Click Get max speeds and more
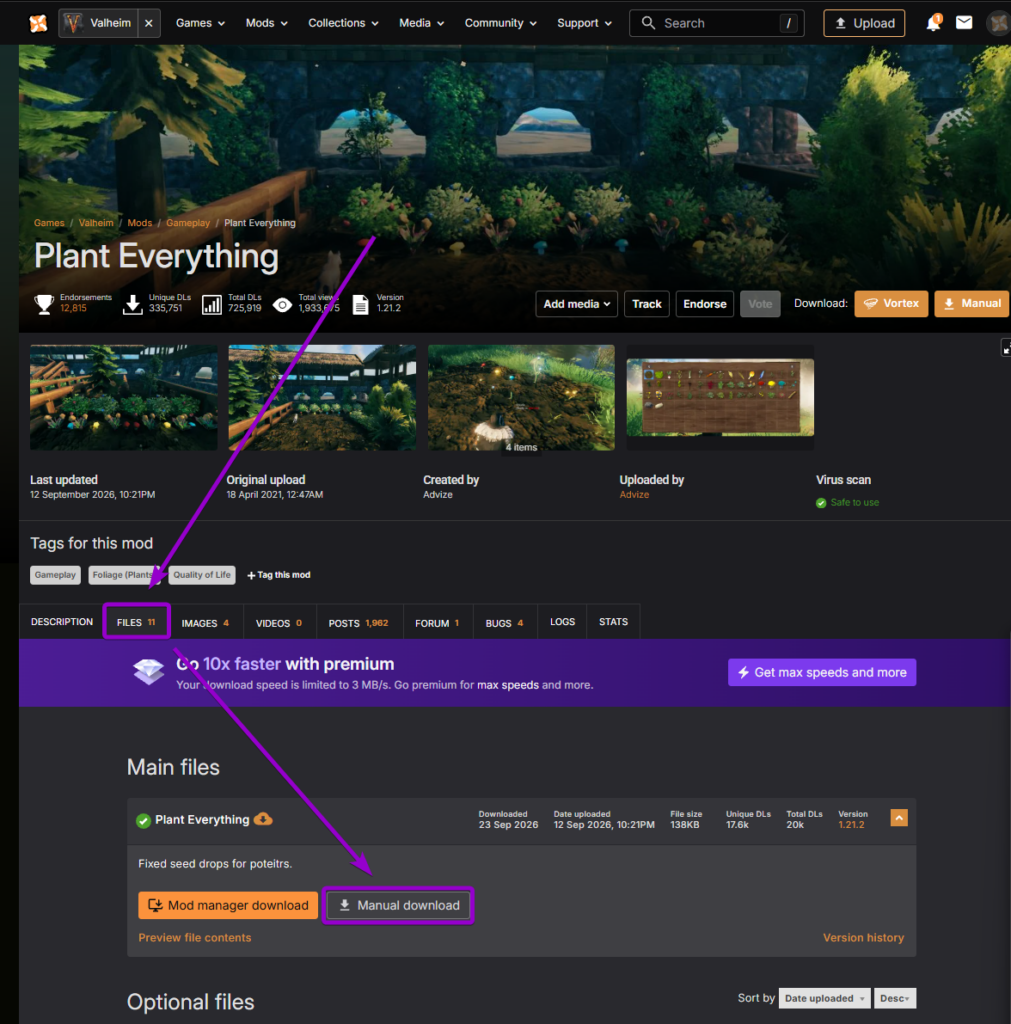Screen dimensions: 1011x1024 pyautogui.click(x=822, y=673)
